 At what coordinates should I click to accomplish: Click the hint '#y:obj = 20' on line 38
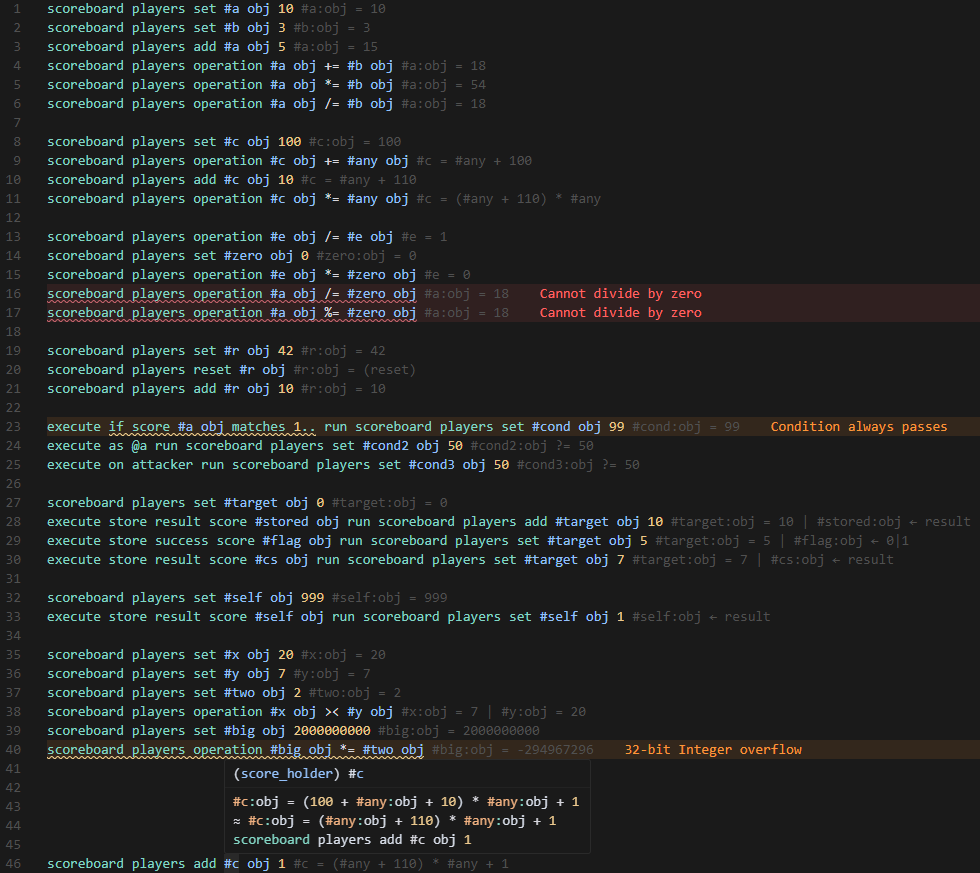(544, 712)
